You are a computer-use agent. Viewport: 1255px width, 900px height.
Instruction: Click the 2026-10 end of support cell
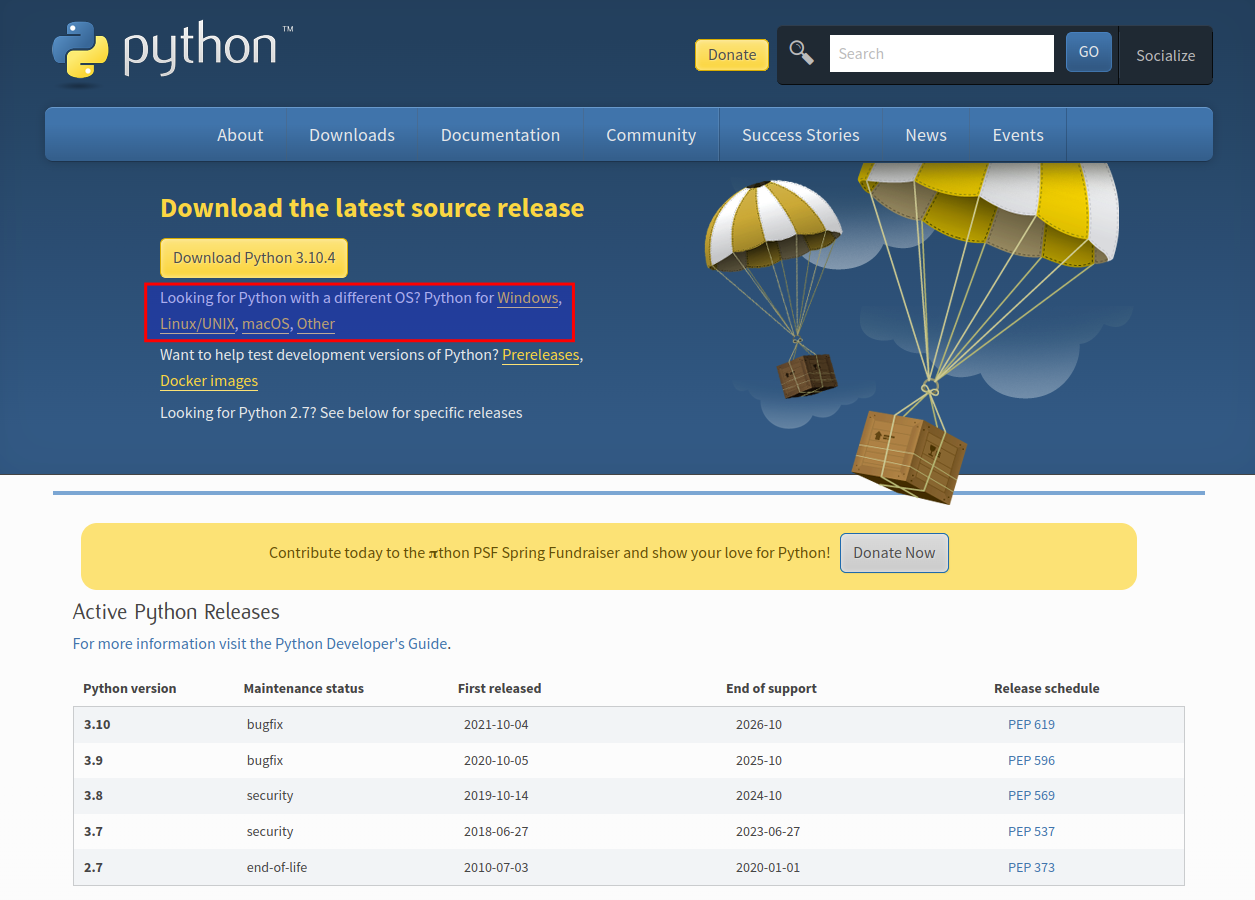tap(759, 725)
